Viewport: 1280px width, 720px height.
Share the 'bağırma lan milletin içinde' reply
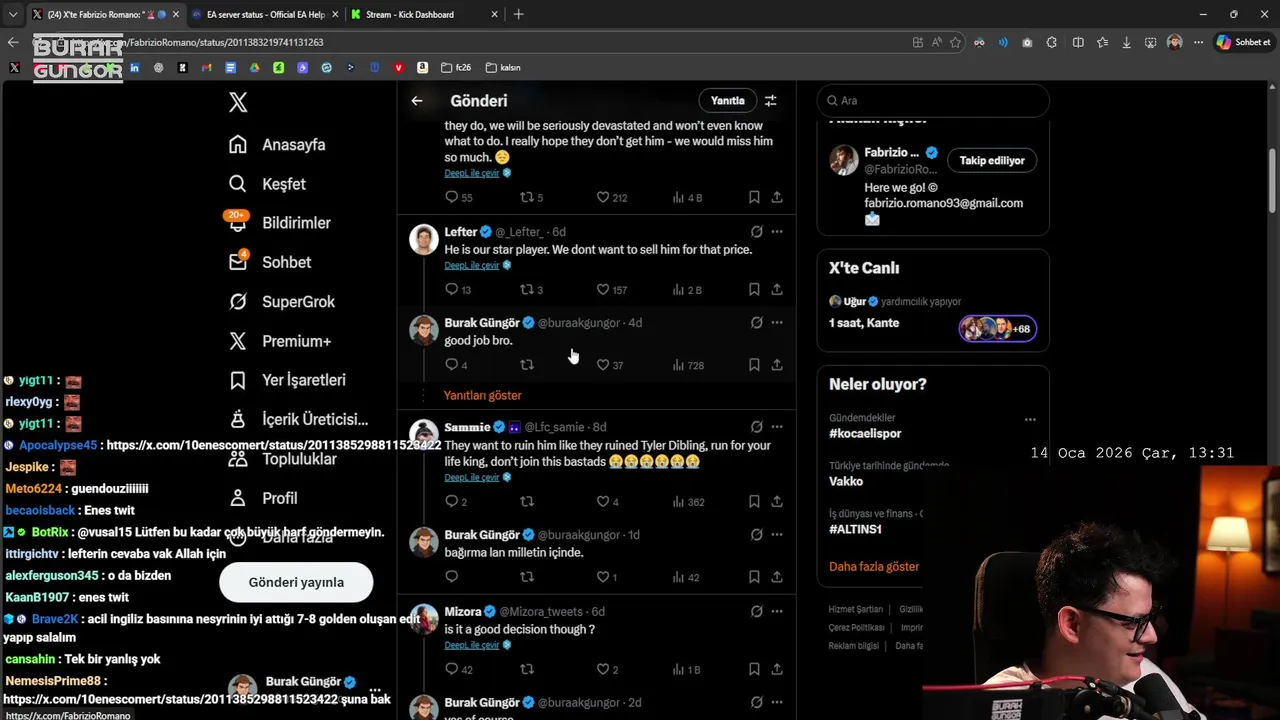click(777, 577)
